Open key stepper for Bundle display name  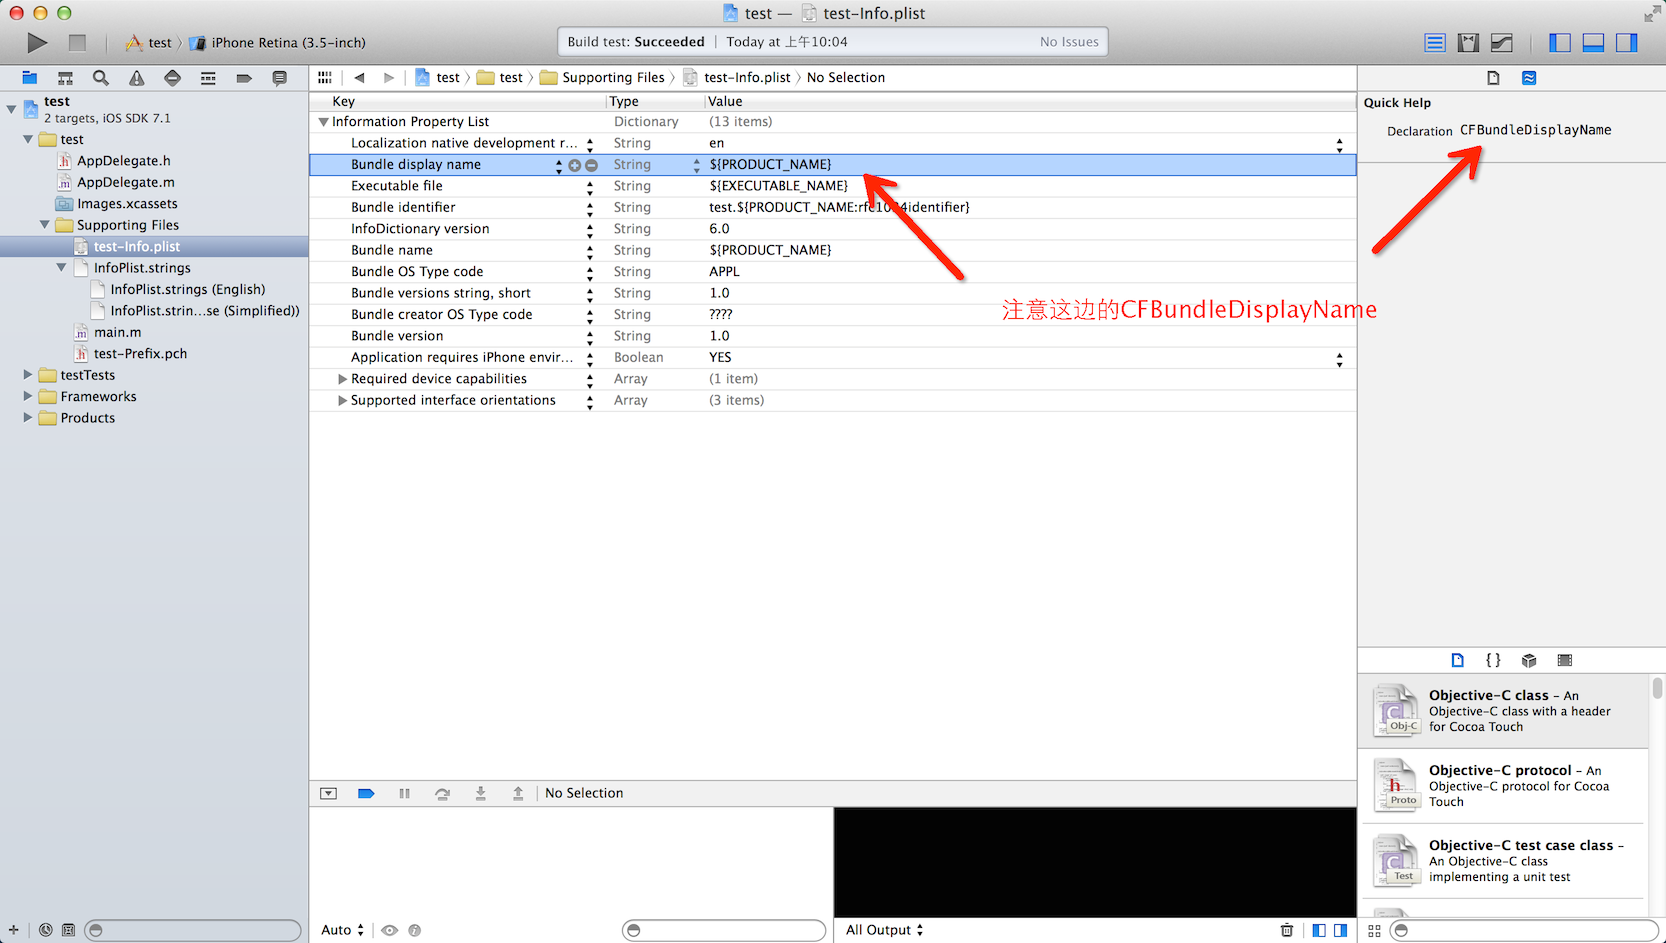559,165
